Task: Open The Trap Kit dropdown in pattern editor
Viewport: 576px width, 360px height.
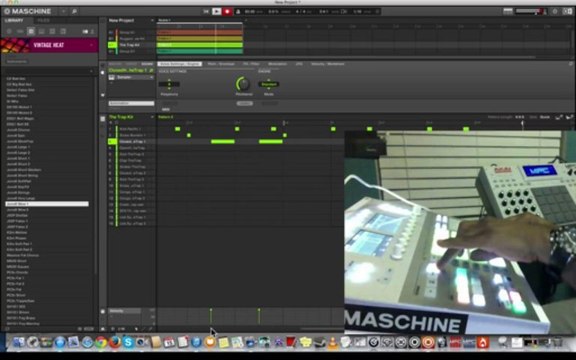Action: point(152,117)
